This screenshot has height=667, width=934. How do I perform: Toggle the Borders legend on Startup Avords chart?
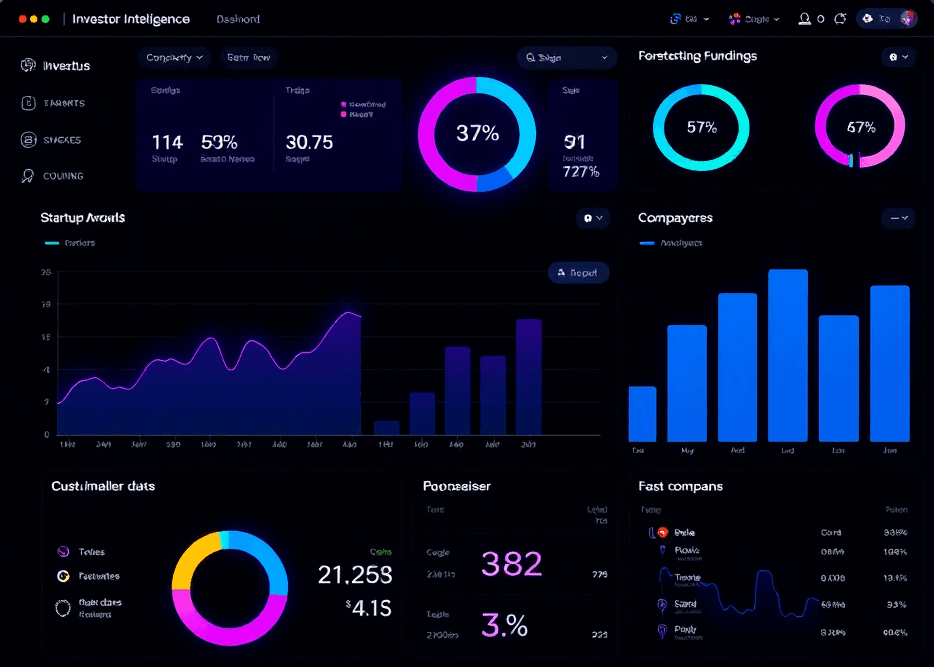click(70, 243)
